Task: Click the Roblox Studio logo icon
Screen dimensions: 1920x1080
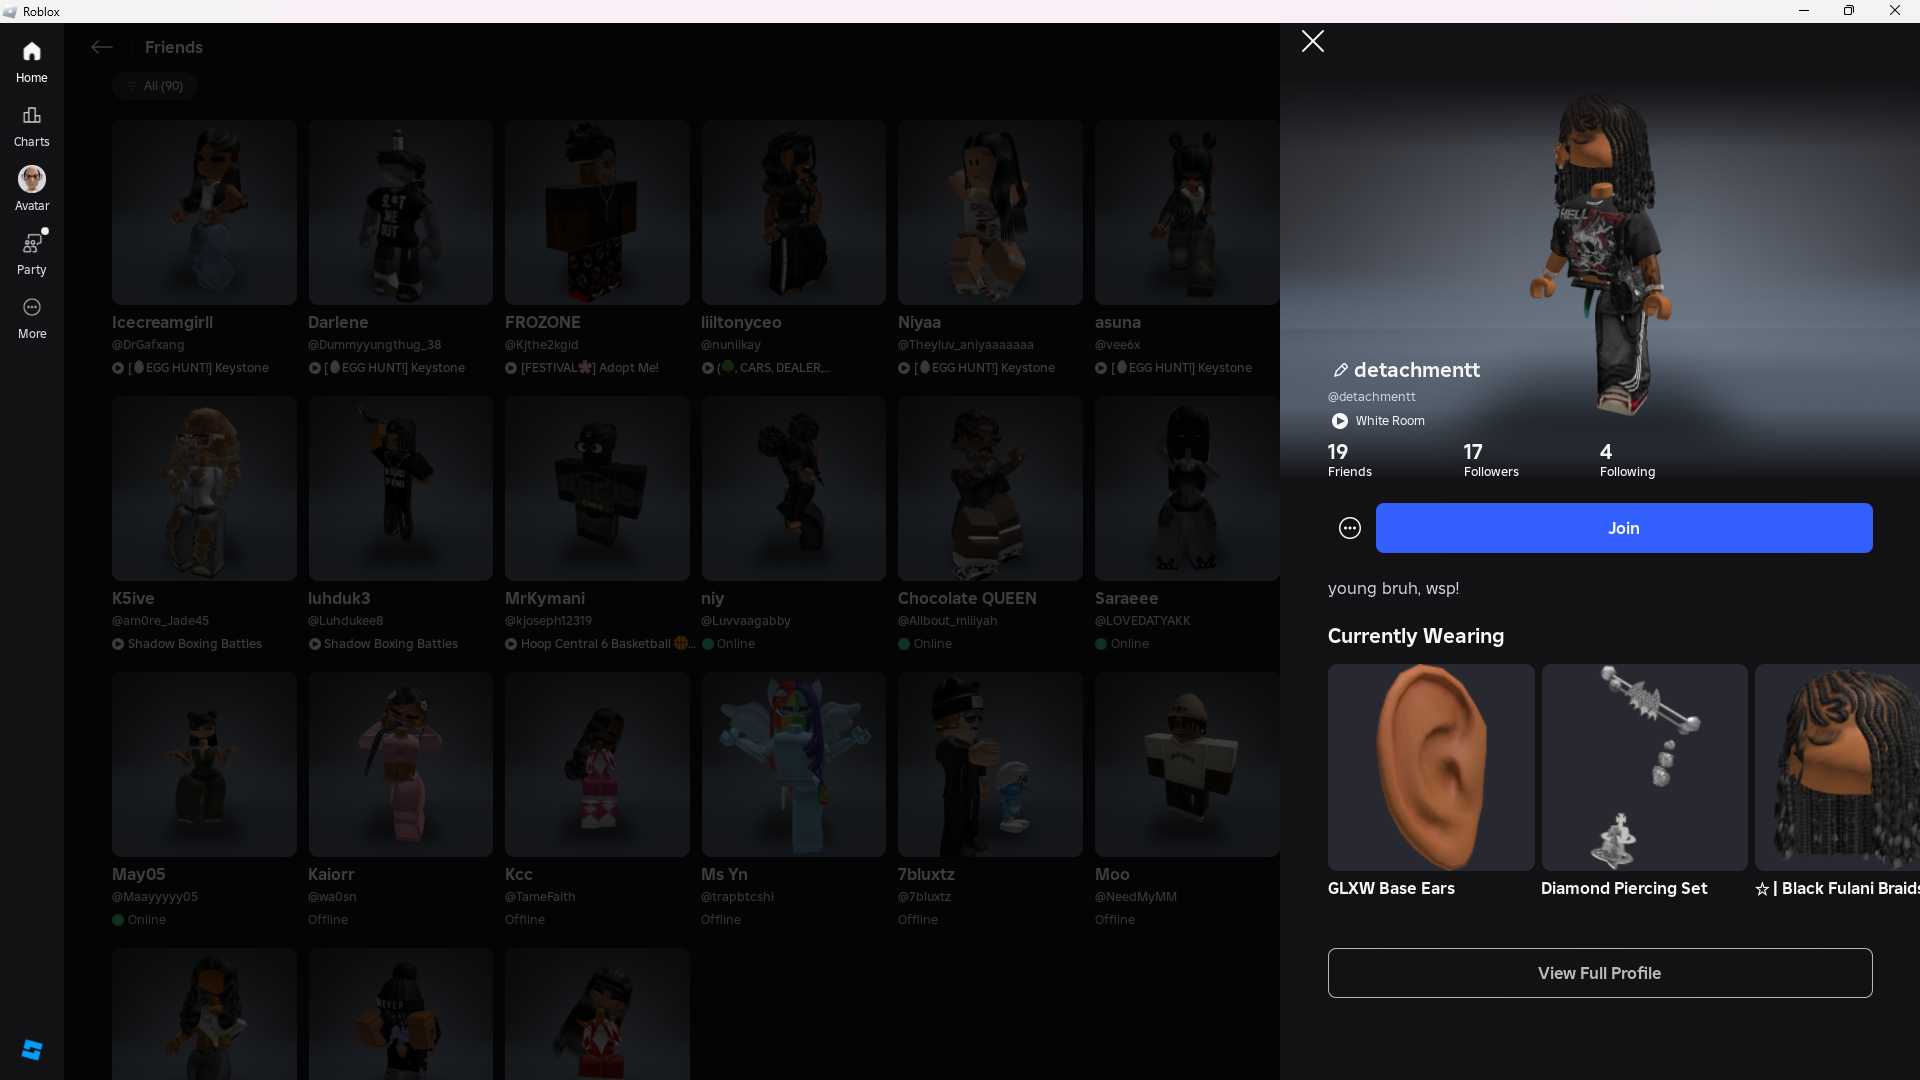Action: coord(31,1049)
